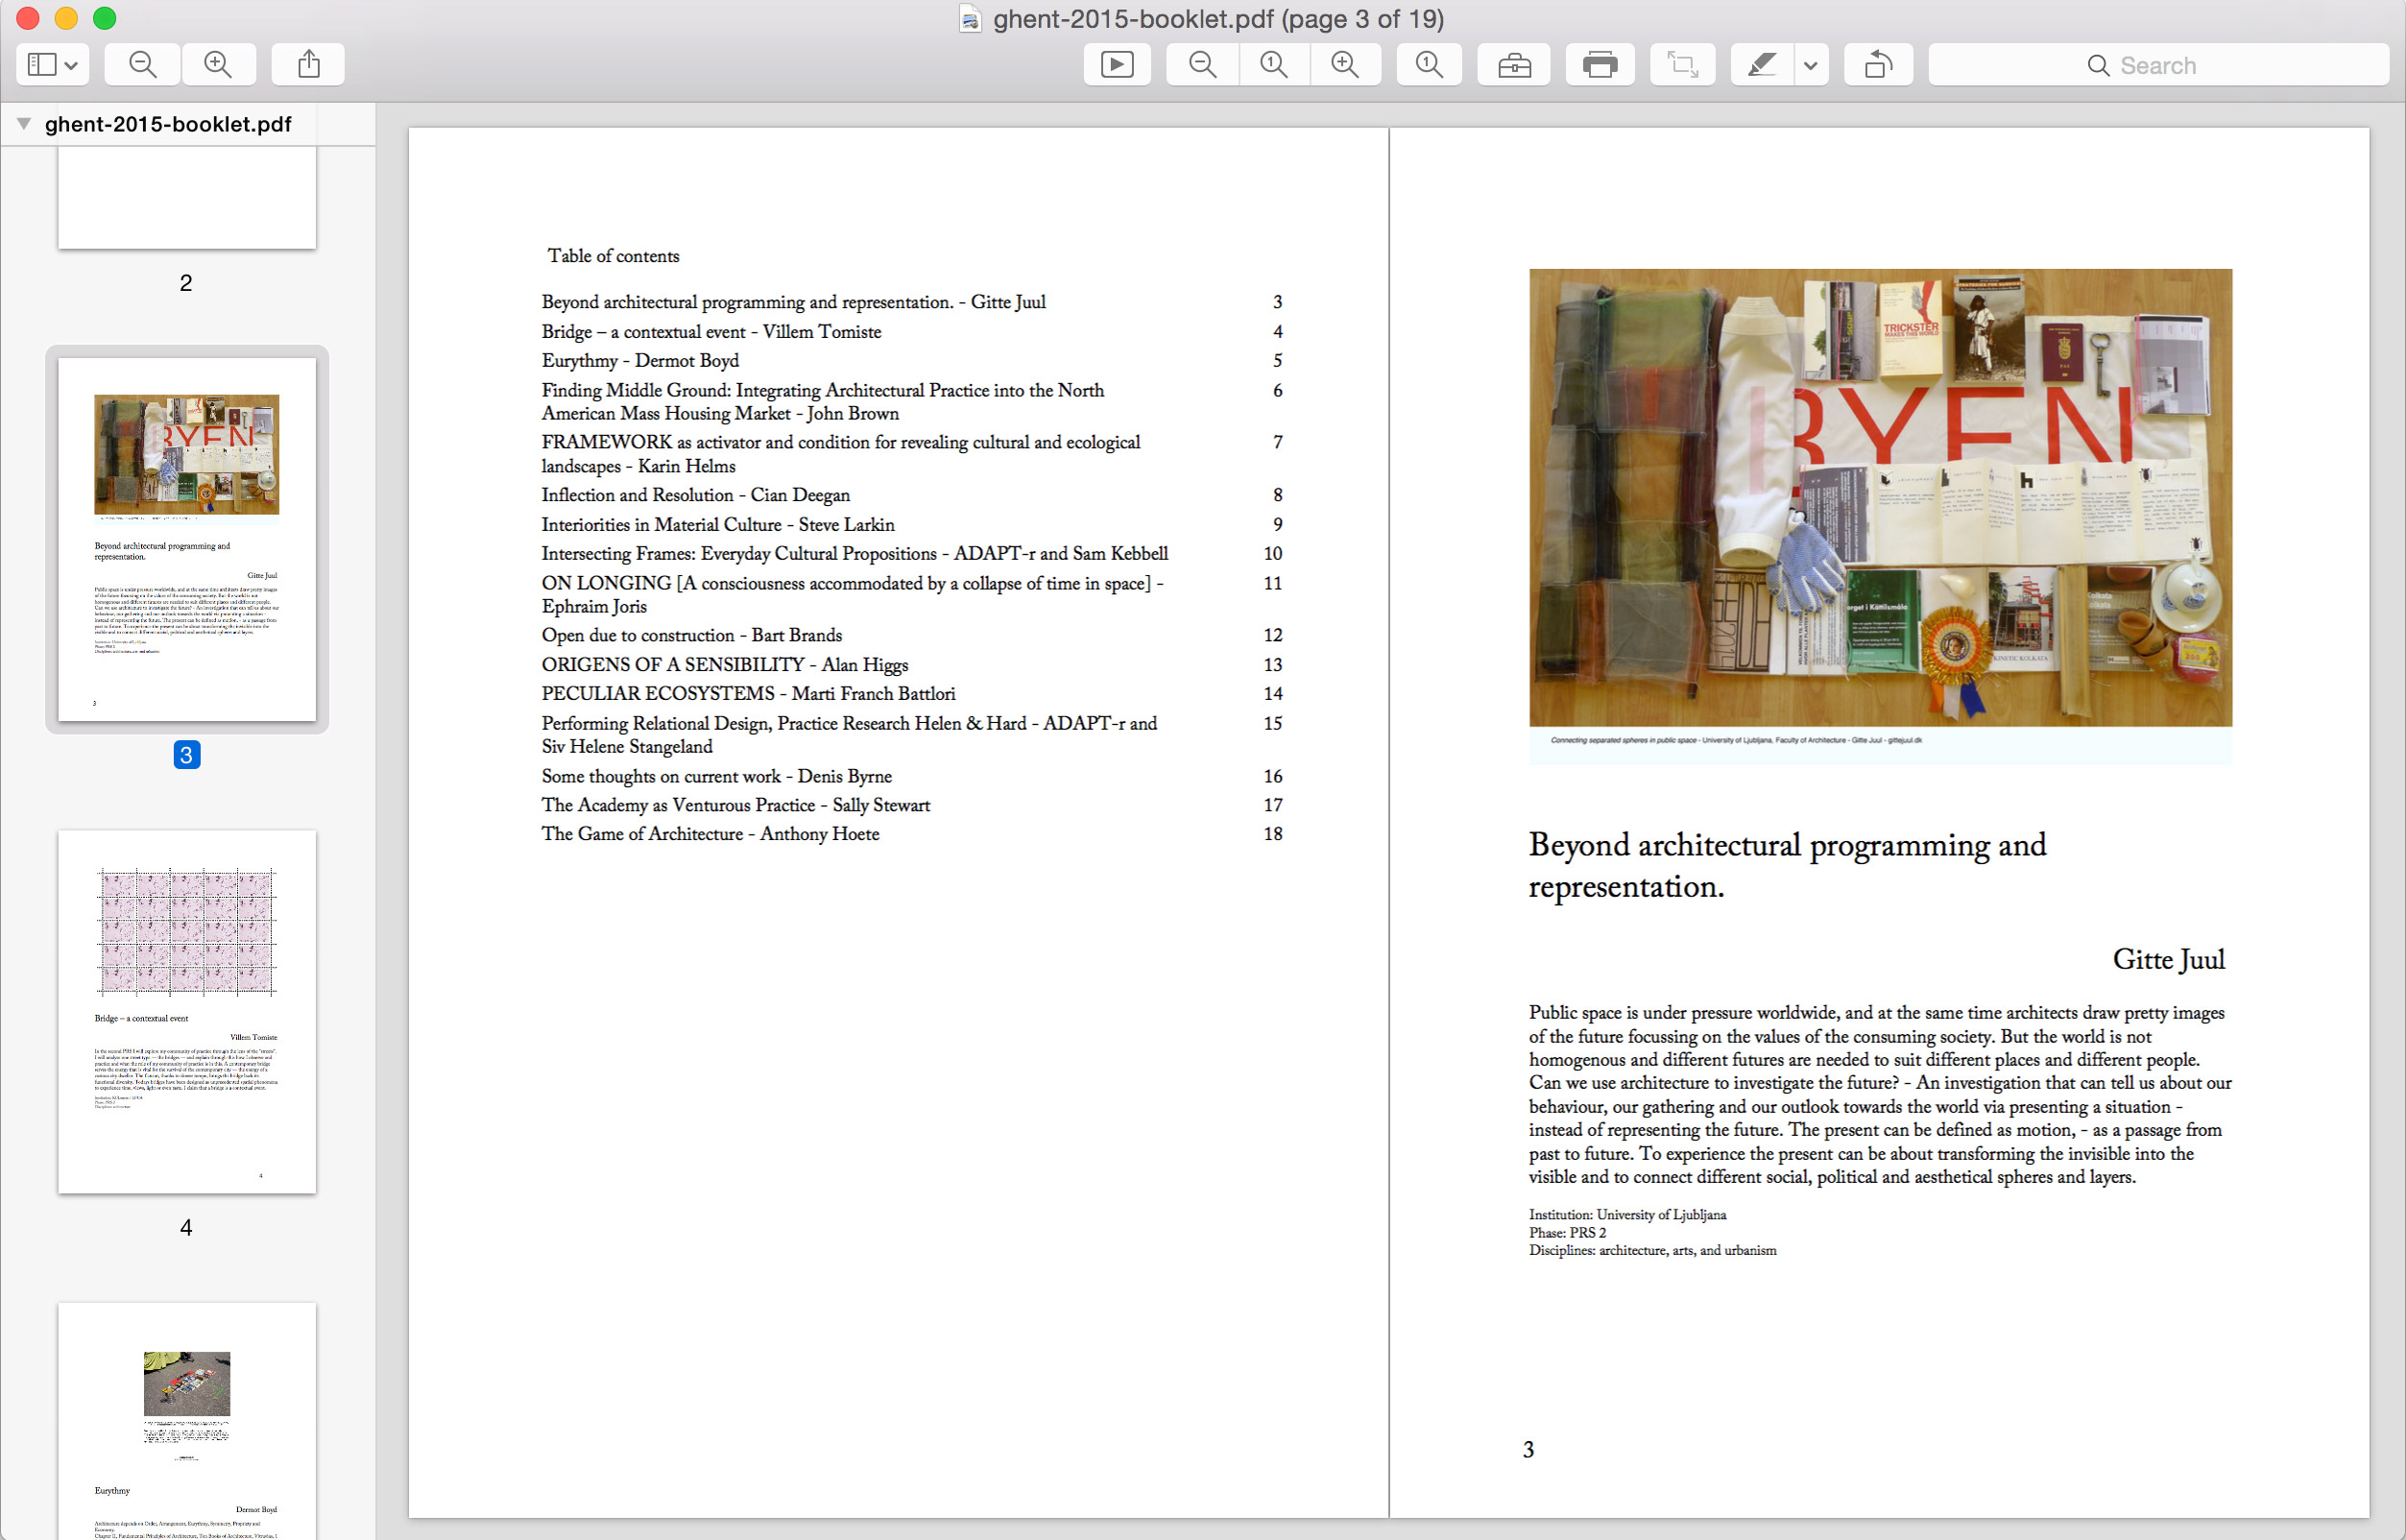Show the markup toolbox
The height and width of the screenshot is (1540, 2406).
pos(1514,65)
